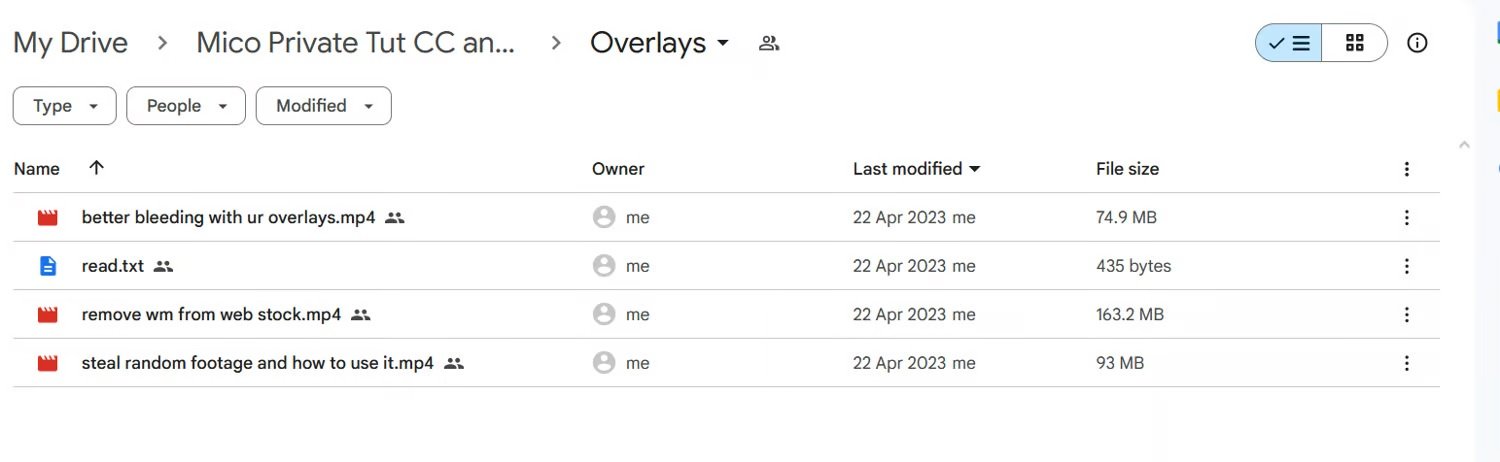Select remove wm from web stock.mp4 row

click(x=726, y=314)
